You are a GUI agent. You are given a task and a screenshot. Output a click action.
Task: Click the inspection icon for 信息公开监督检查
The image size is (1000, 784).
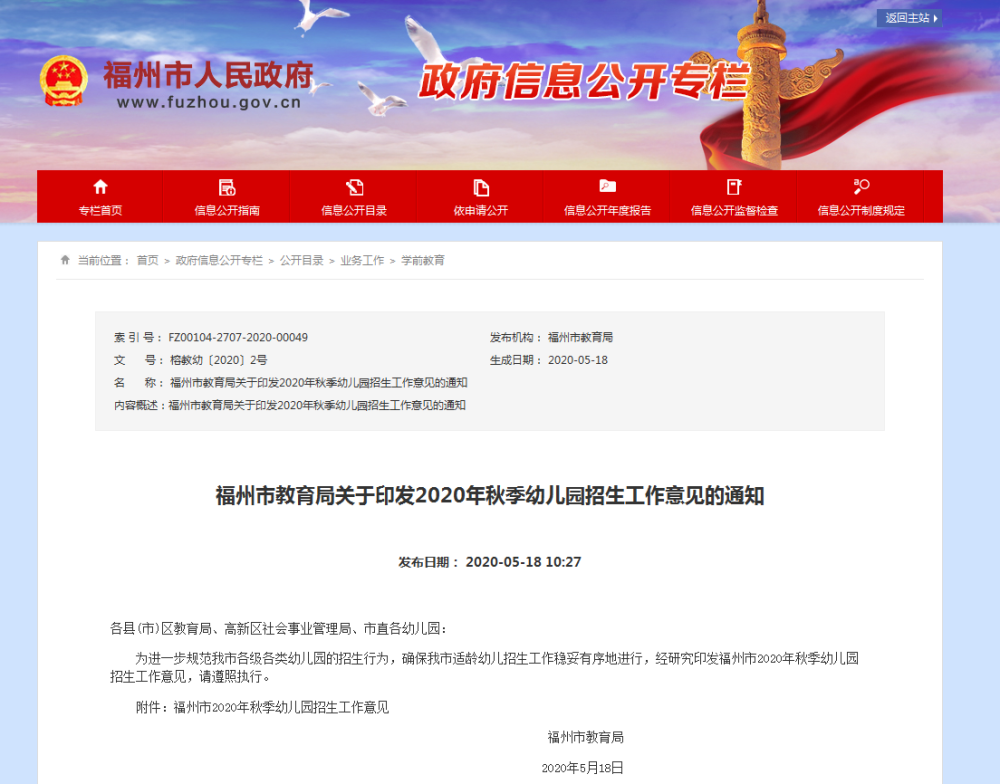[x=733, y=187]
